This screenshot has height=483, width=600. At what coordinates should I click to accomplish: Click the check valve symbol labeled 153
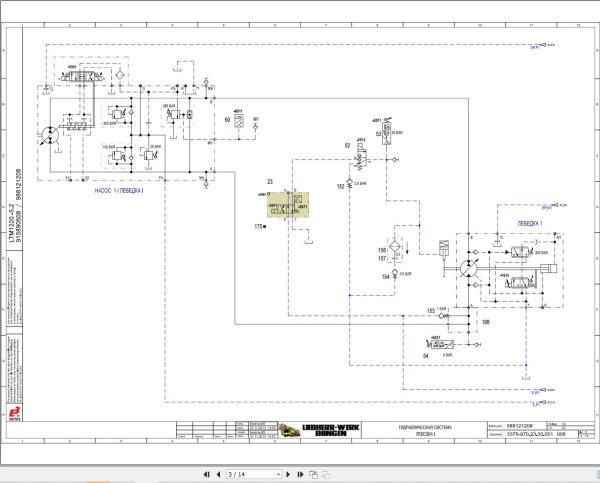point(444,316)
